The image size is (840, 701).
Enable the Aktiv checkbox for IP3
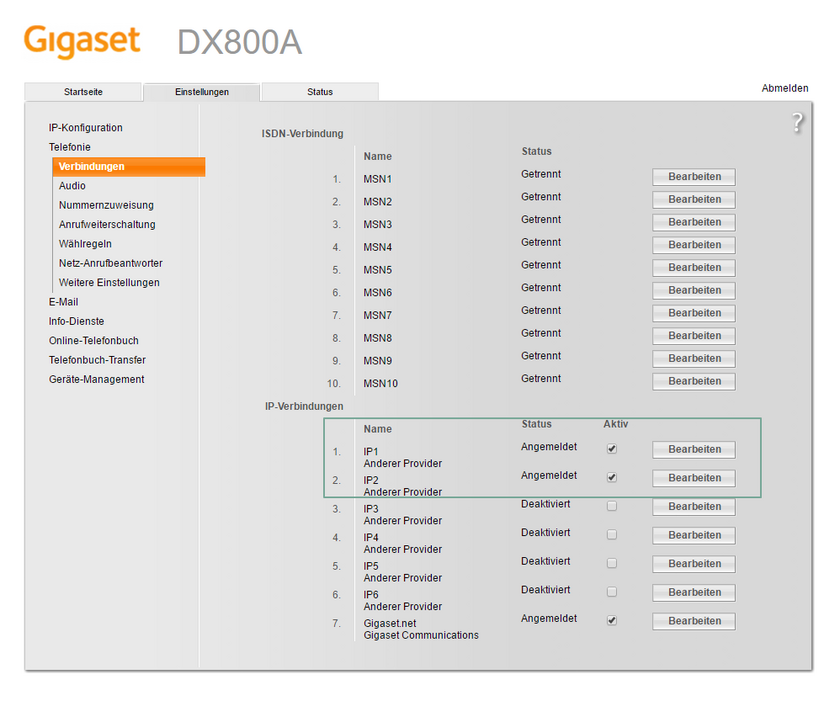coord(613,505)
